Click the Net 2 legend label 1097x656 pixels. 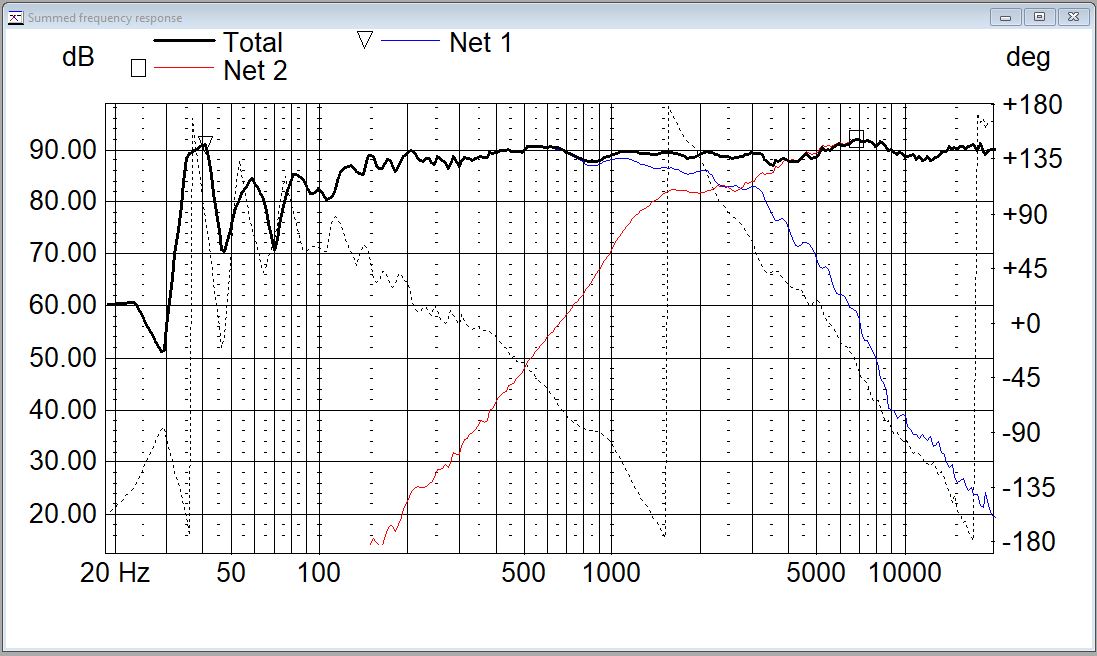click(x=255, y=71)
